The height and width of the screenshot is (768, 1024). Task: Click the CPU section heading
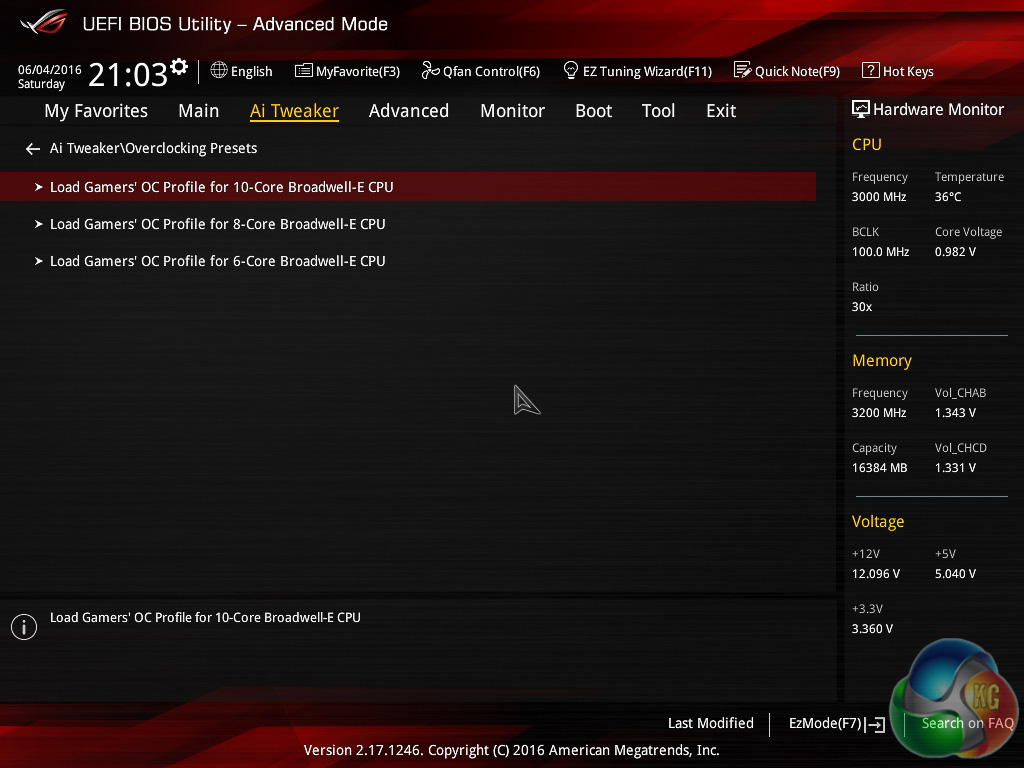[867, 144]
